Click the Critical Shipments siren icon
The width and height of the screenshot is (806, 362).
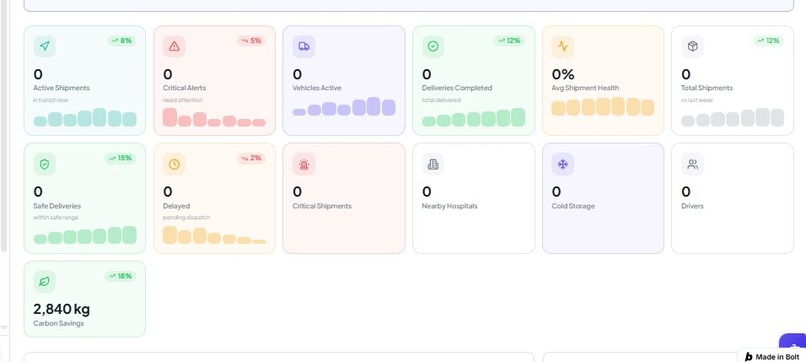click(x=304, y=164)
